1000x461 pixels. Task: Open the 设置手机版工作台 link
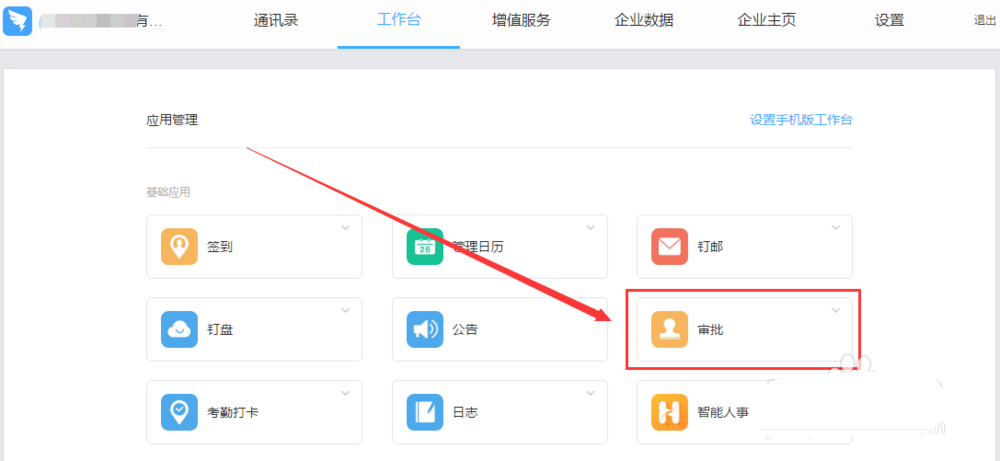pyautogui.click(x=801, y=120)
